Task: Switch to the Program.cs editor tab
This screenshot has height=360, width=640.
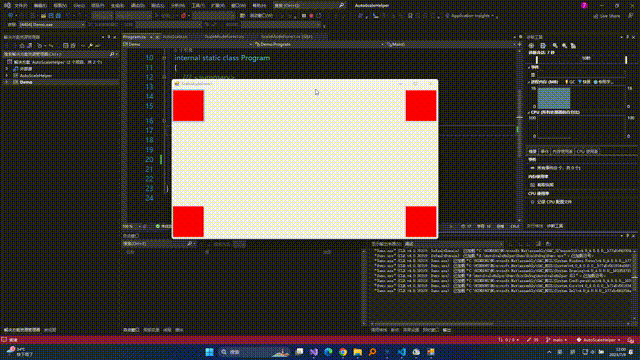Action: [135, 37]
